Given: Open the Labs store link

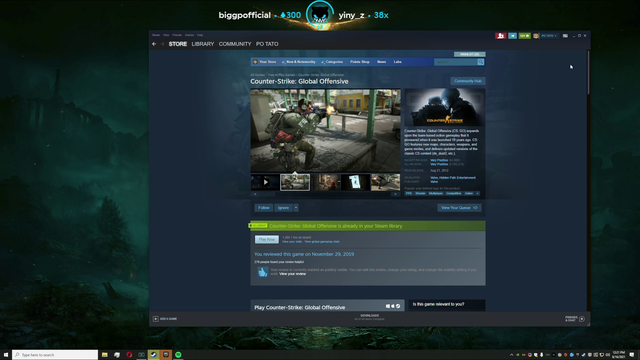Looking at the screenshot, I should pyautogui.click(x=398, y=62).
